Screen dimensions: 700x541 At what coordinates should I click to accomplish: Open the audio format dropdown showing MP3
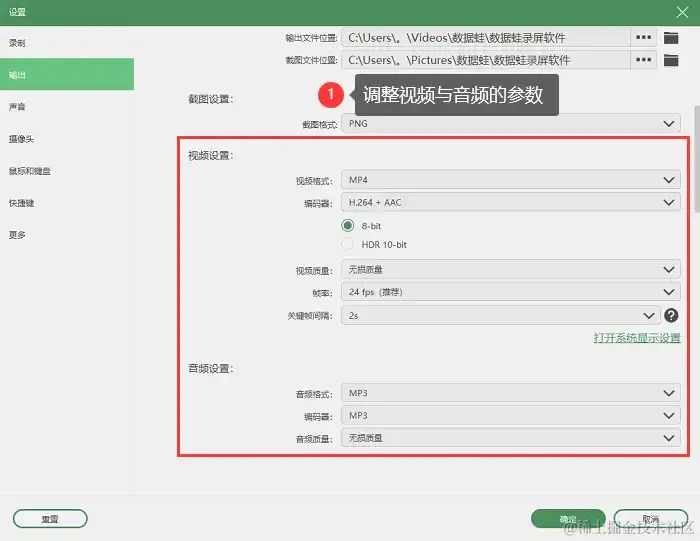point(511,393)
